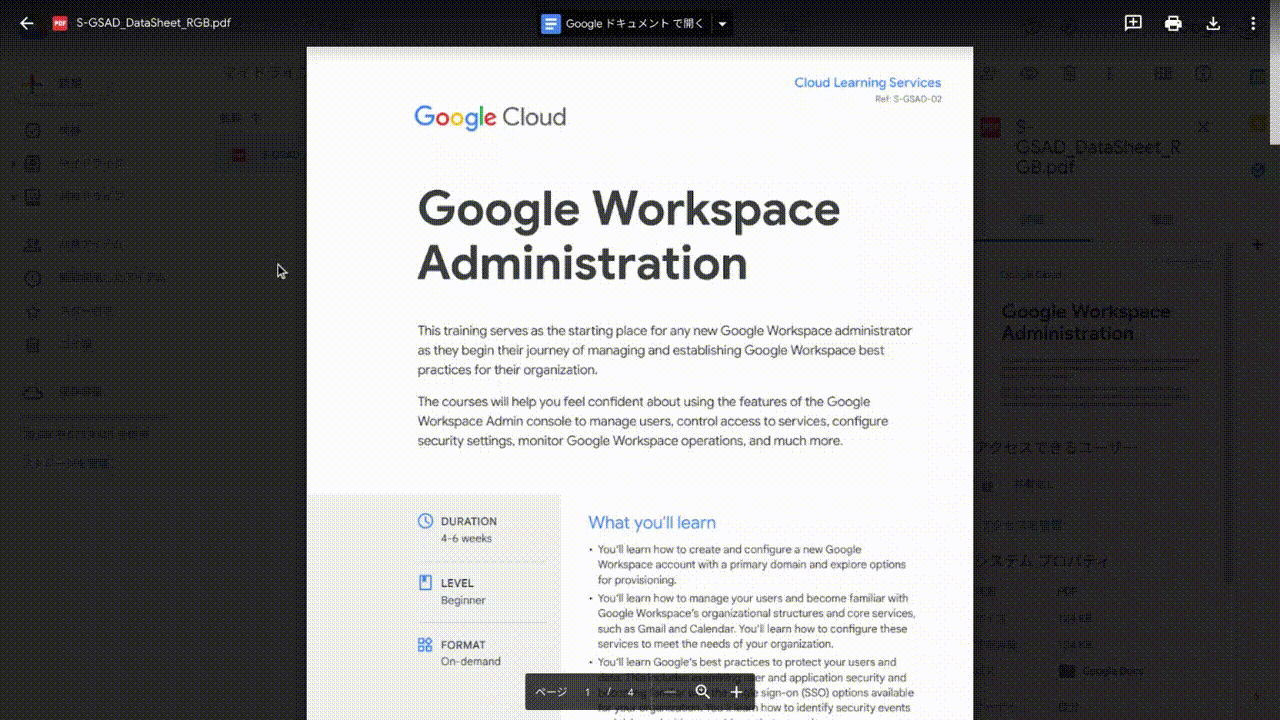Click the "What you'll learn" heading

tap(652, 522)
